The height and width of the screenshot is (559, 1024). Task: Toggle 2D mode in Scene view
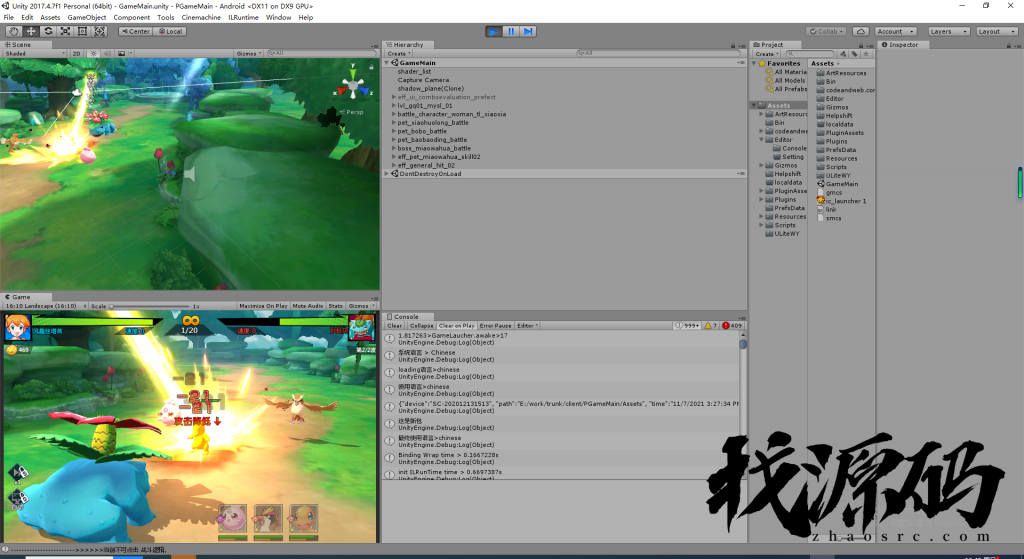[x=76, y=54]
